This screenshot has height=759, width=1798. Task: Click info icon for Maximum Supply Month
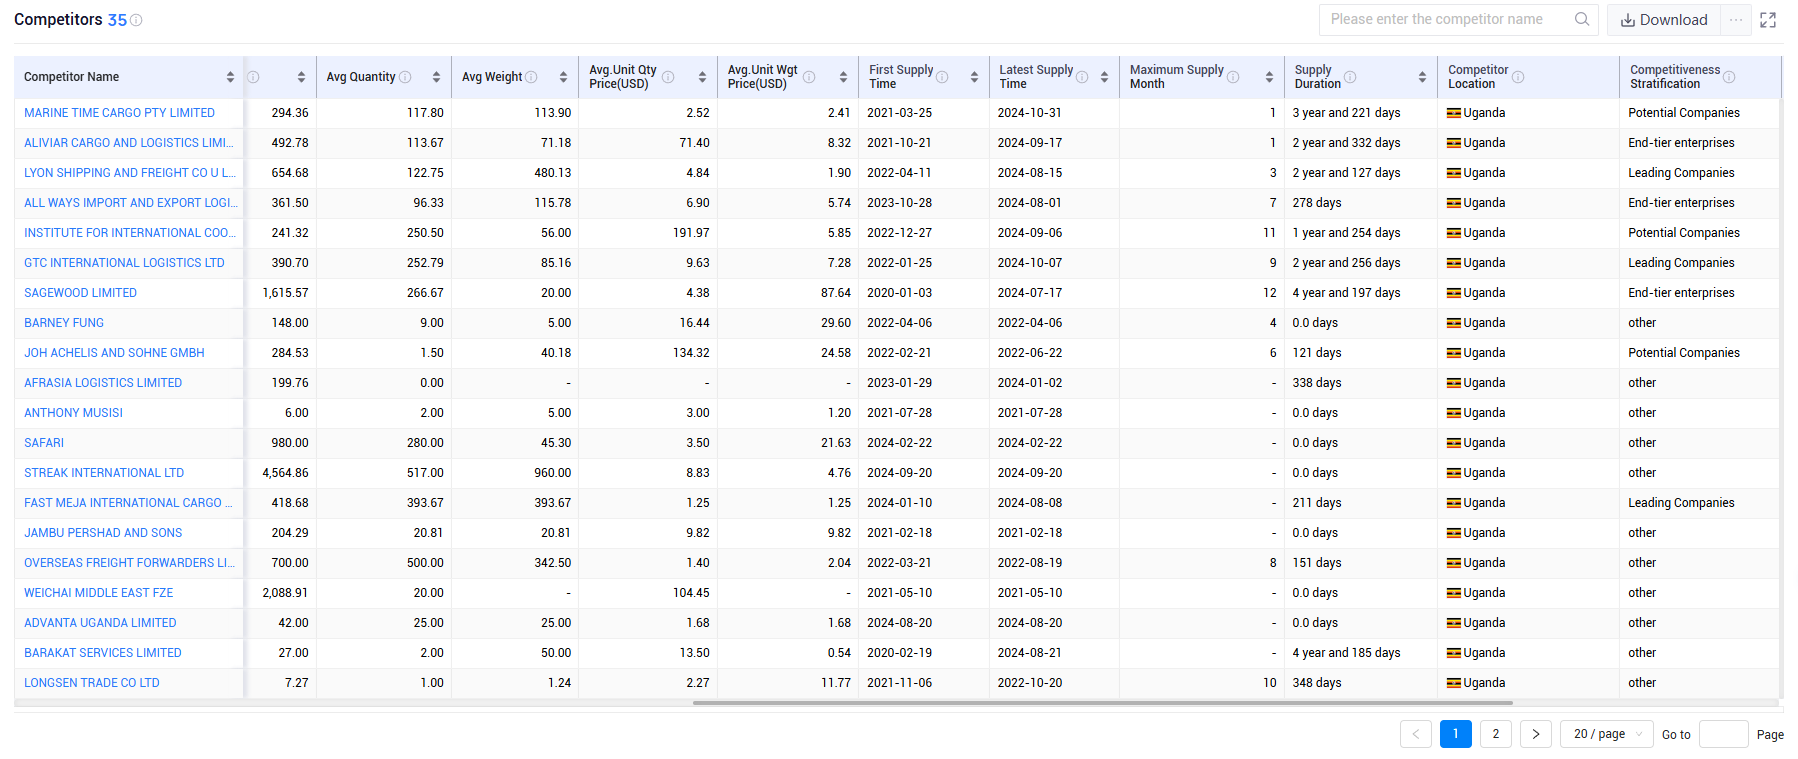[1233, 77]
